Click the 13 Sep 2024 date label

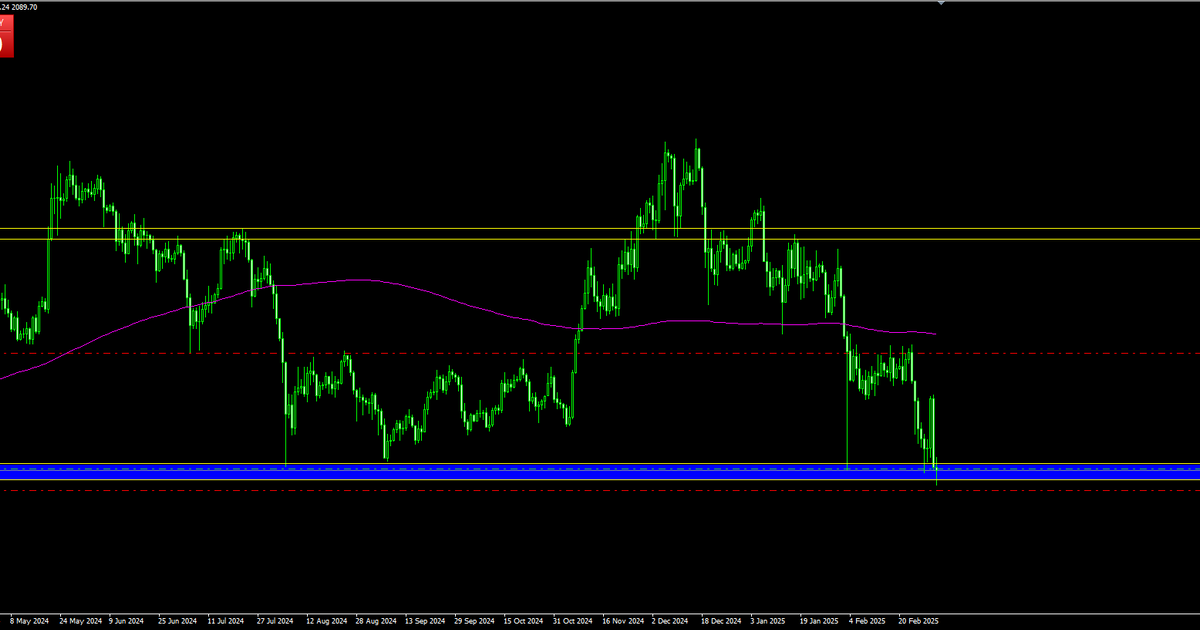point(425,620)
